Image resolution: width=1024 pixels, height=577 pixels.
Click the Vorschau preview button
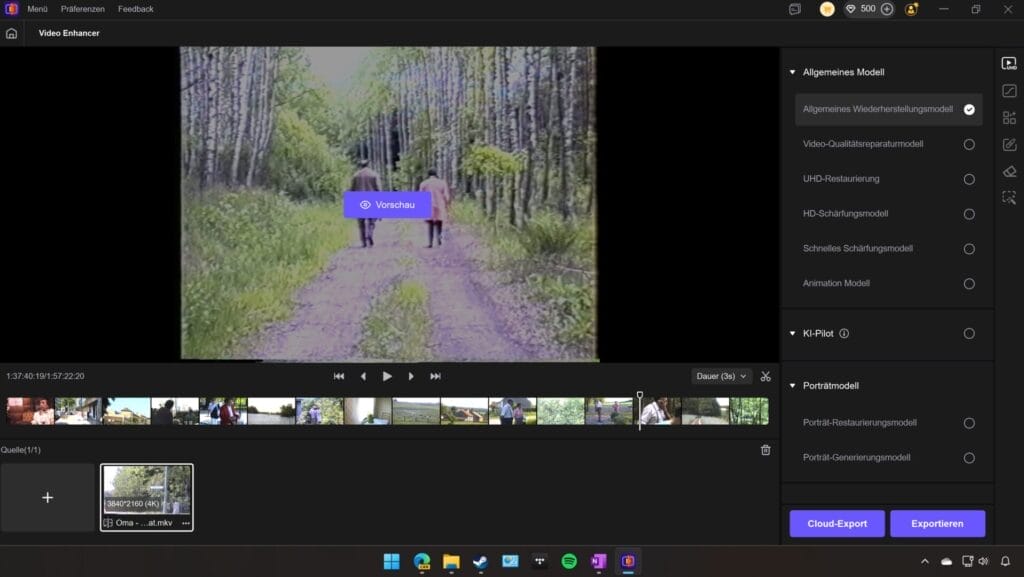(387, 204)
